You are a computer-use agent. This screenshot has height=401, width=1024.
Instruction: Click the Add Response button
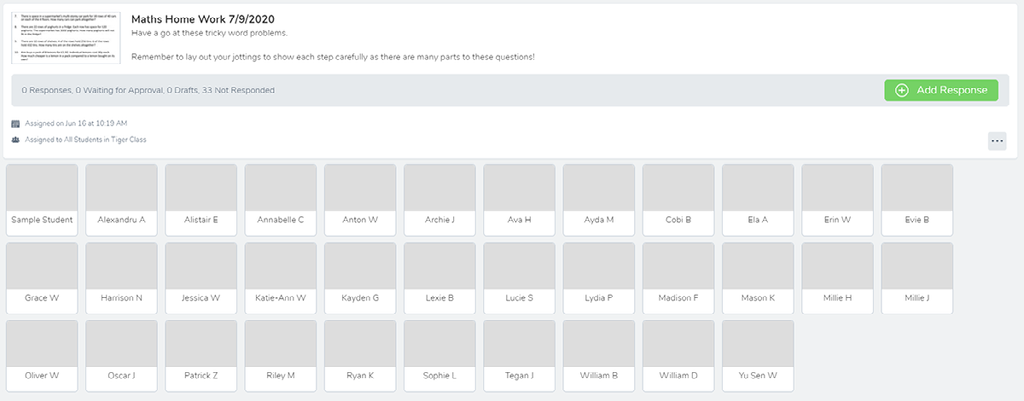(941, 90)
